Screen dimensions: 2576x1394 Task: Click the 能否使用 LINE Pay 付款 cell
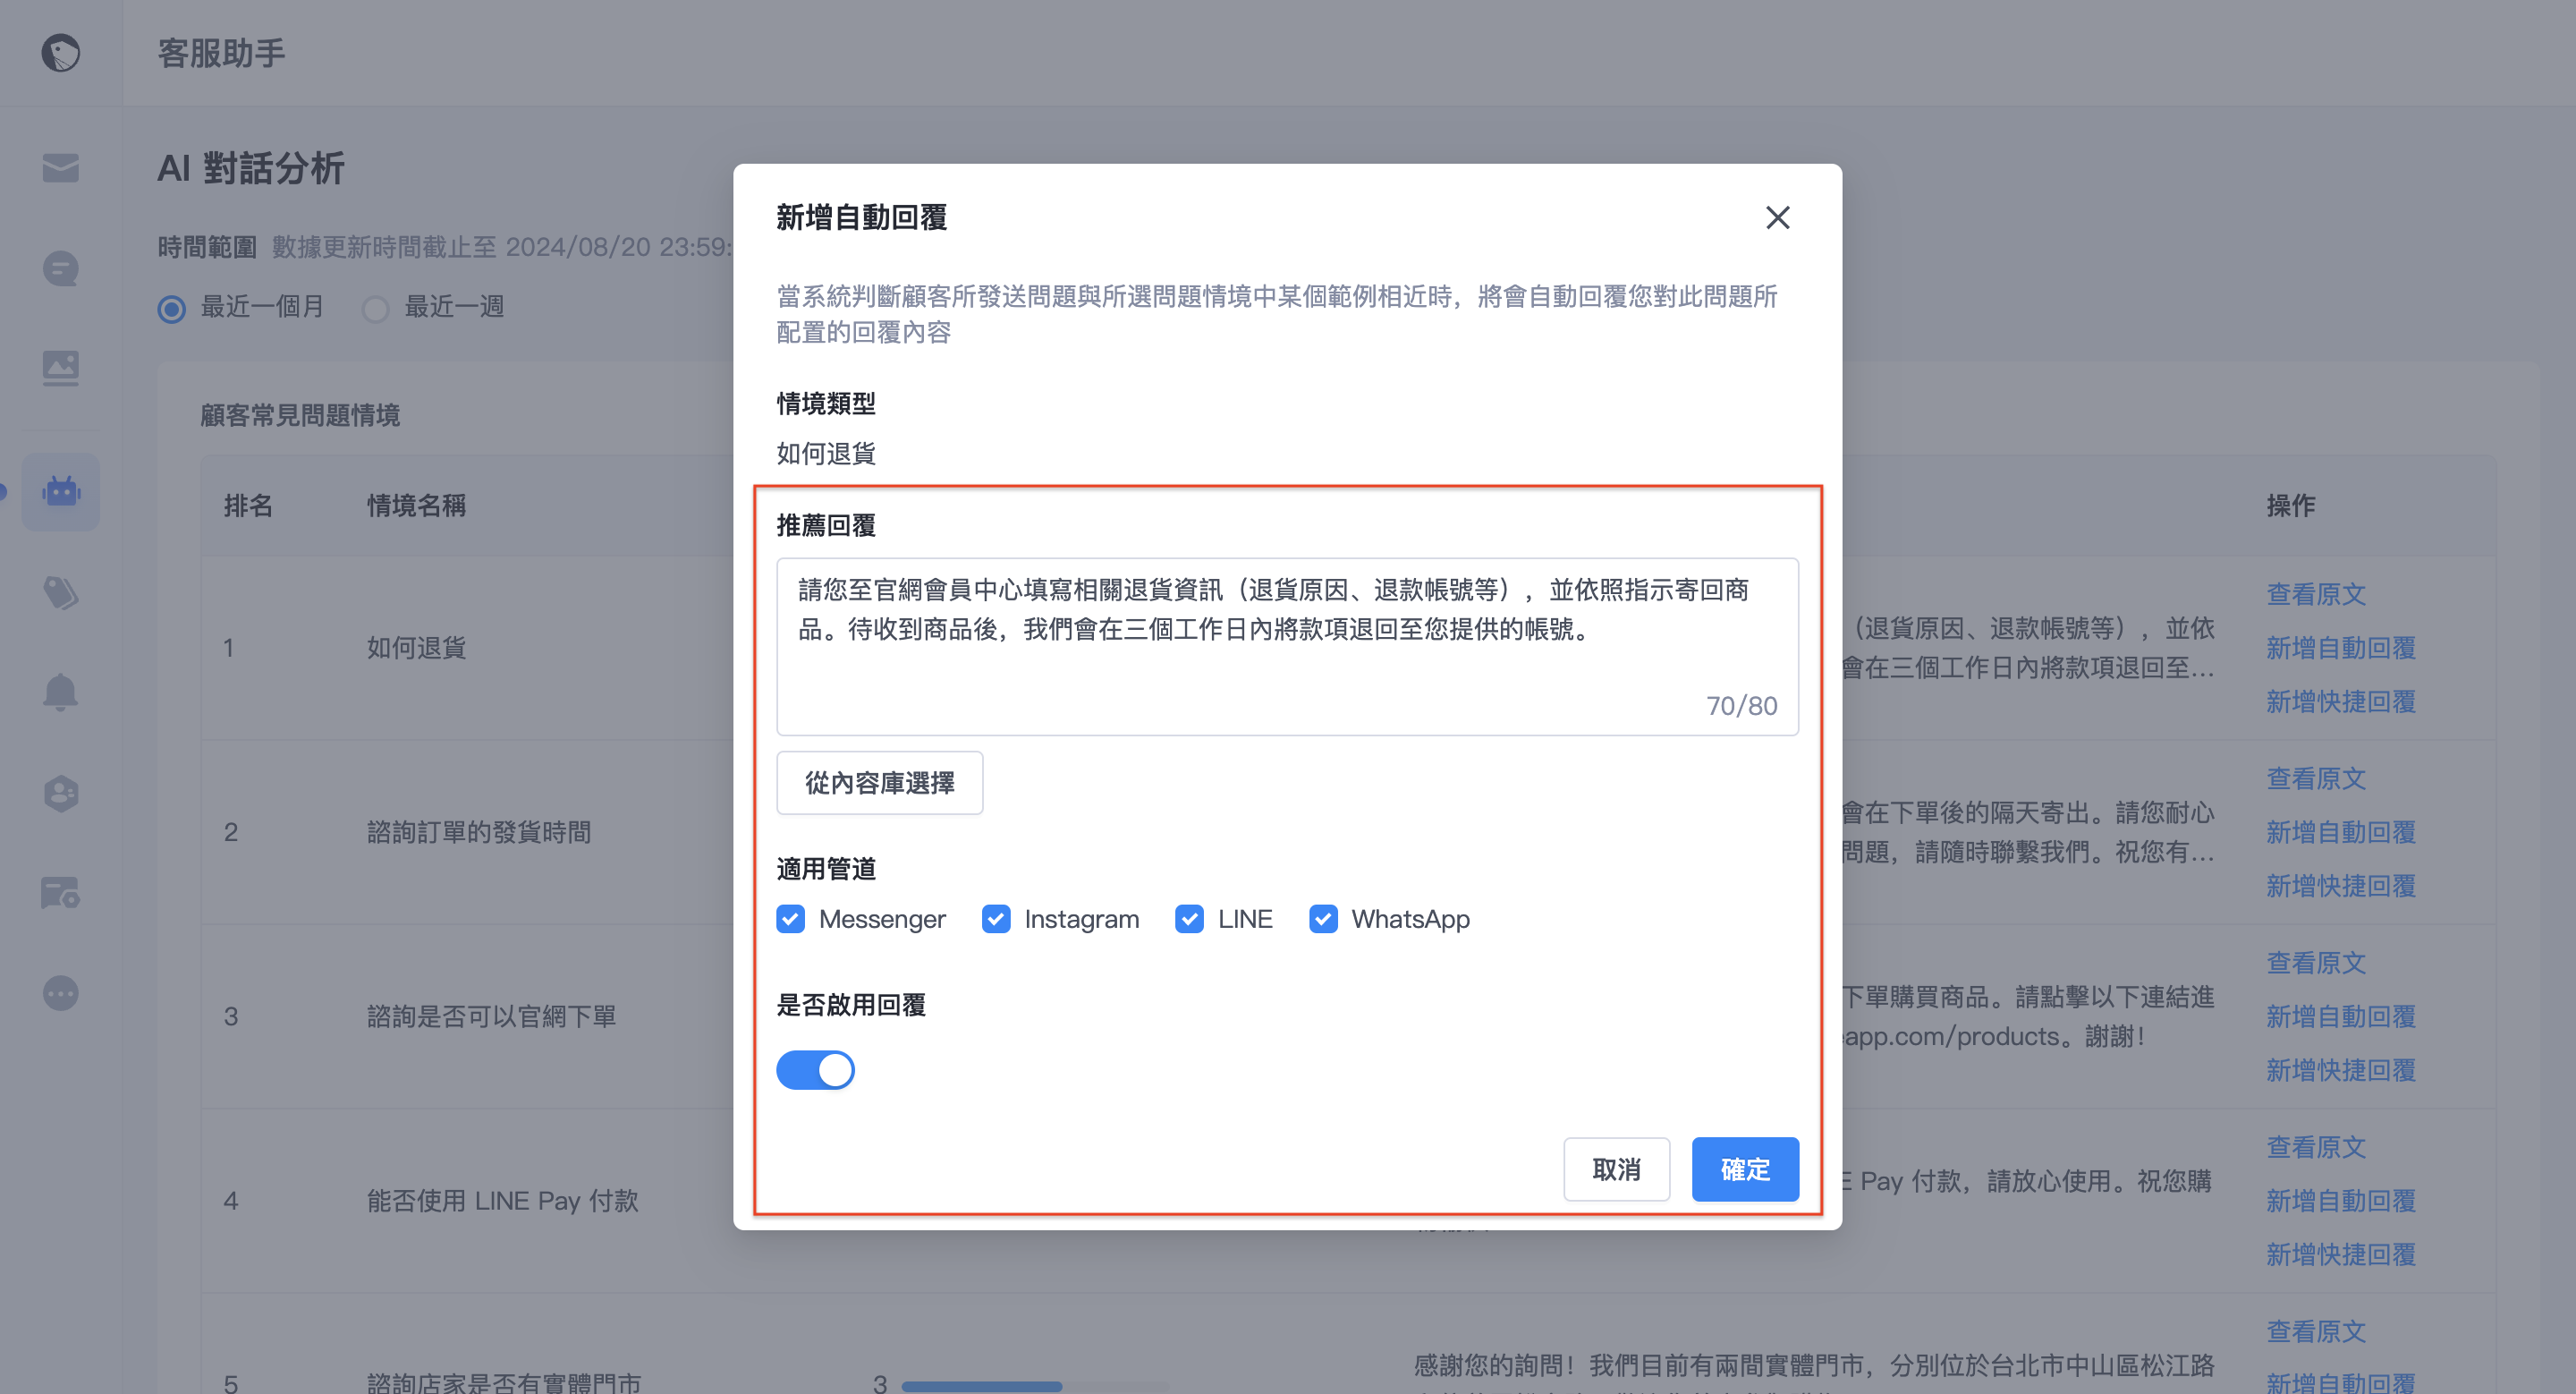point(502,1201)
